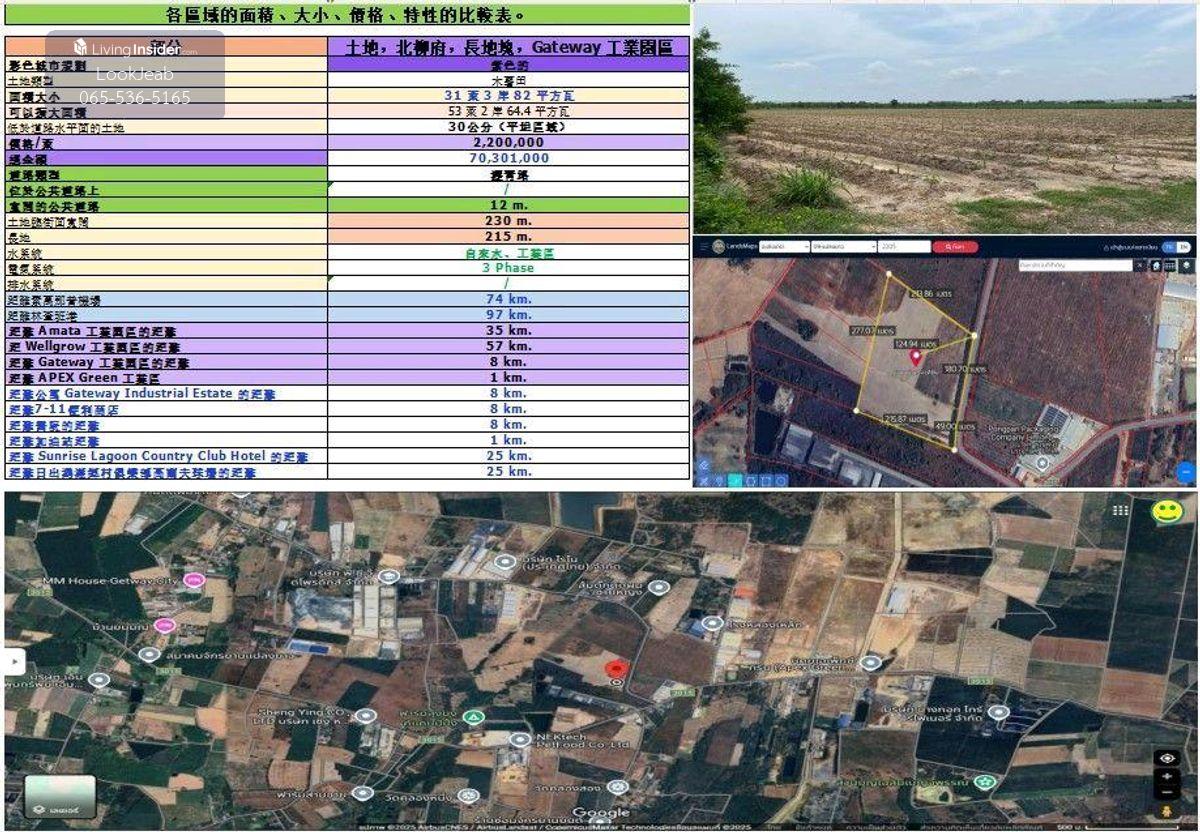This screenshot has width=1200, height=832.
Task: Zoom out with the minus map button
Action: [1166, 791]
